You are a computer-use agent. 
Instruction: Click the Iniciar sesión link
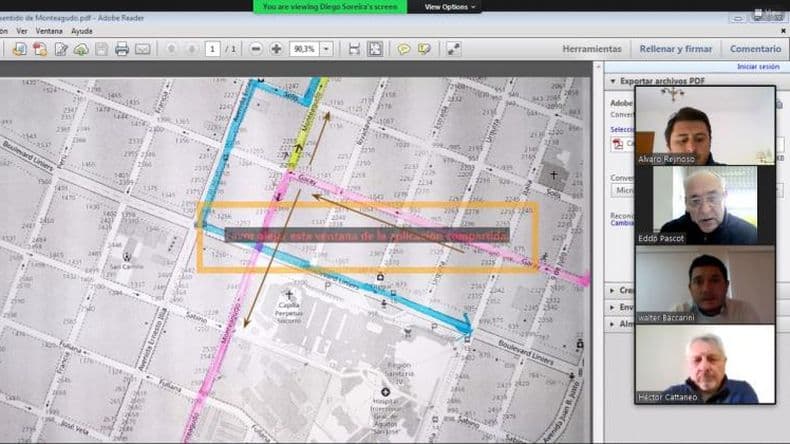[758, 67]
